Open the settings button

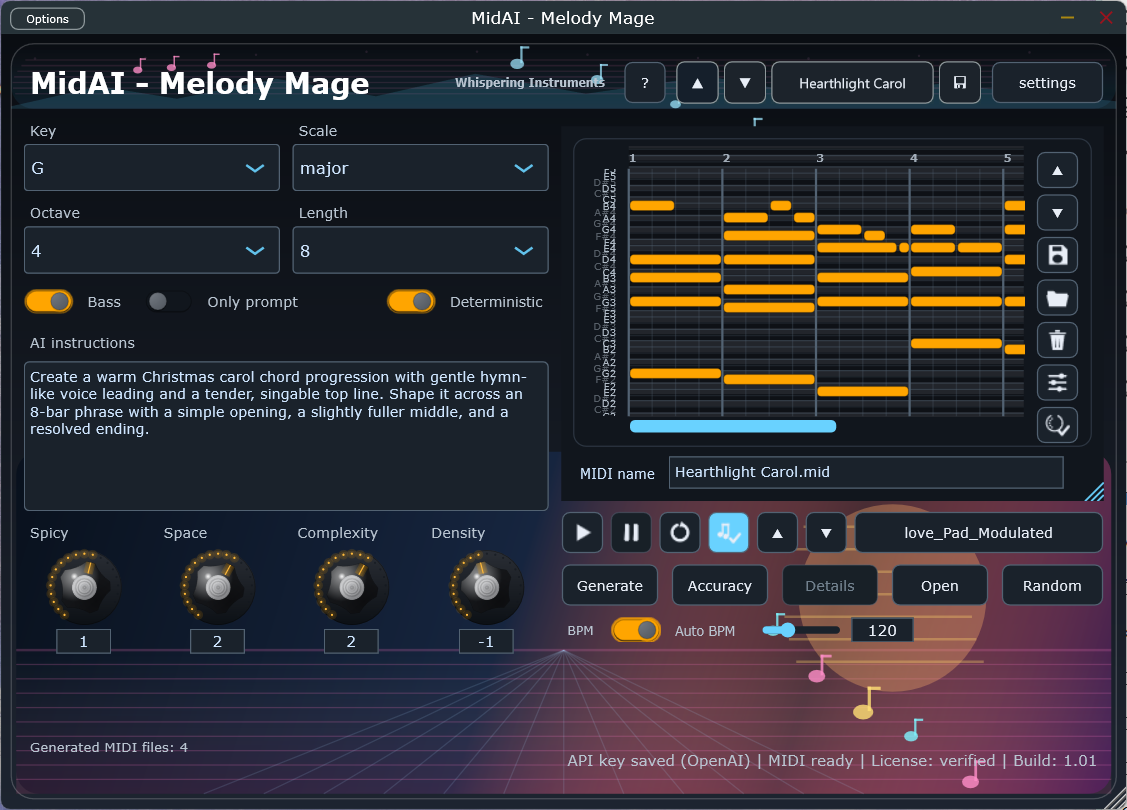(x=1047, y=83)
